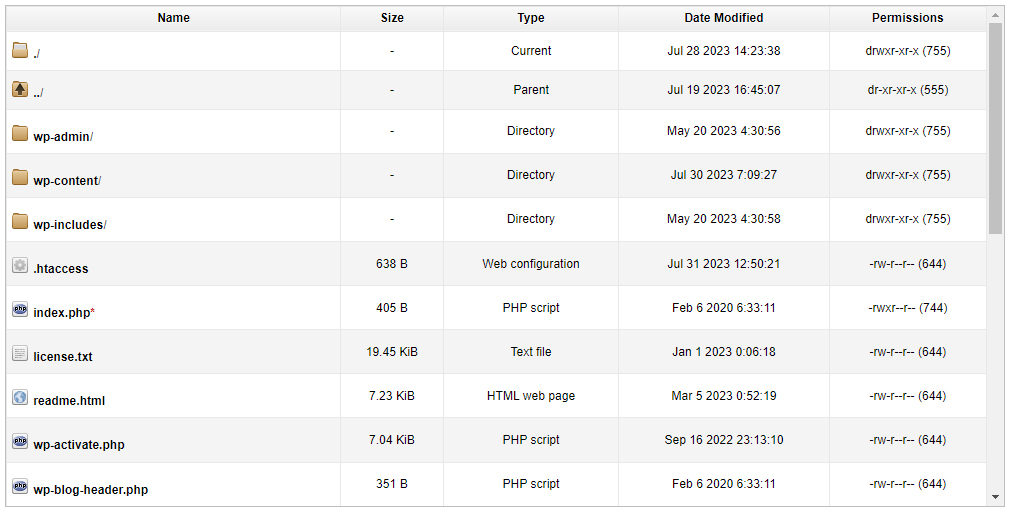Click the Current type cell
The width and height of the screenshot is (1010, 511).
click(531, 51)
